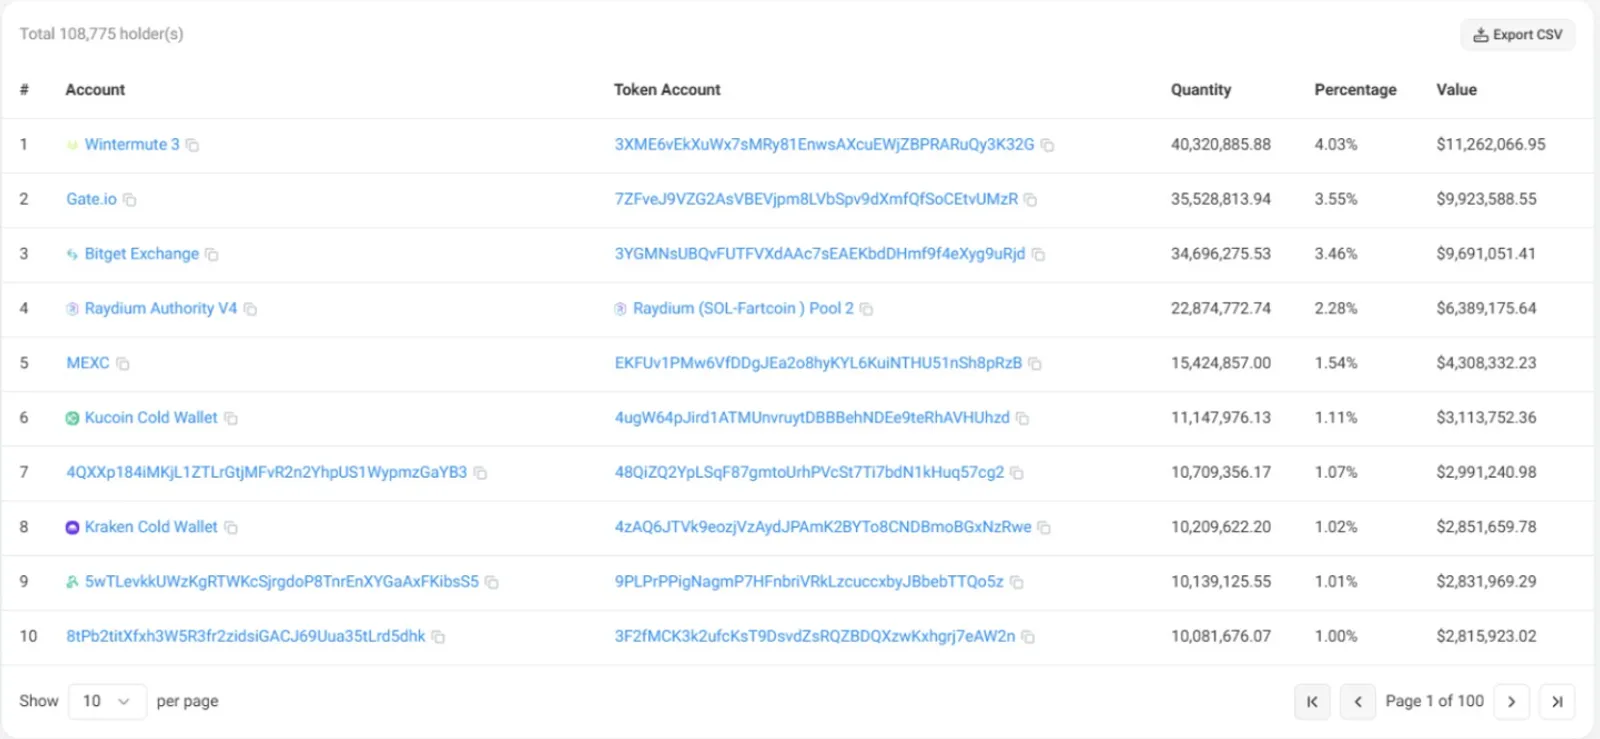Go to the next page

(1511, 702)
